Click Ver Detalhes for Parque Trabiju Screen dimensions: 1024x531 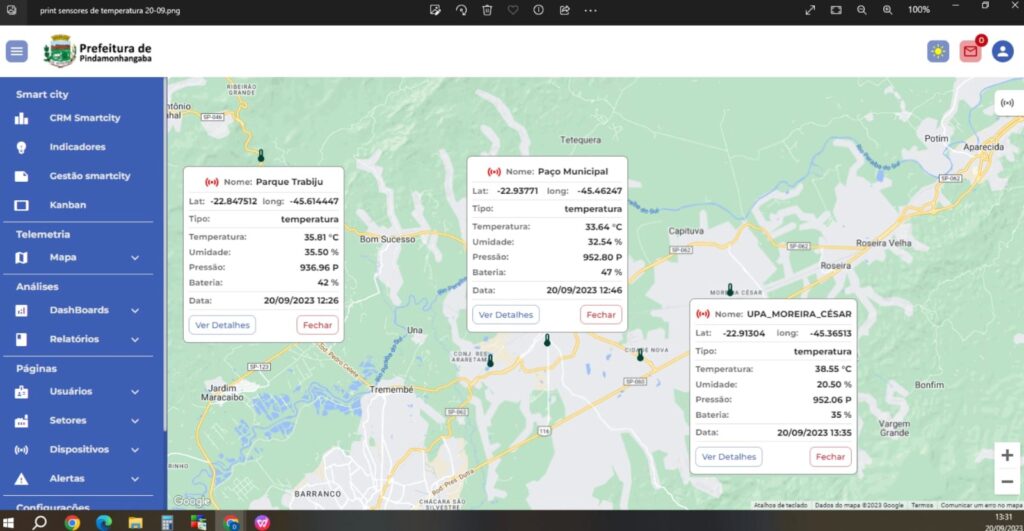222,325
